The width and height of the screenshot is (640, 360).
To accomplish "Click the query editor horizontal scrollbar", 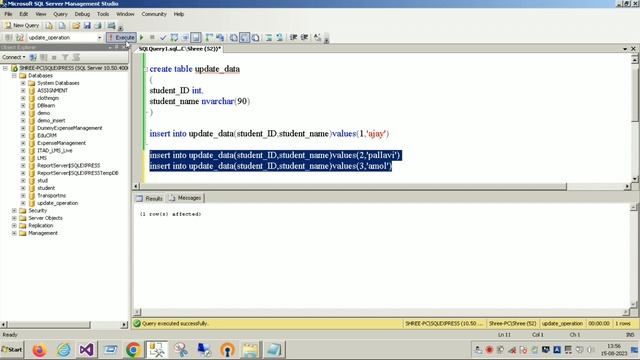I will pos(381,187).
